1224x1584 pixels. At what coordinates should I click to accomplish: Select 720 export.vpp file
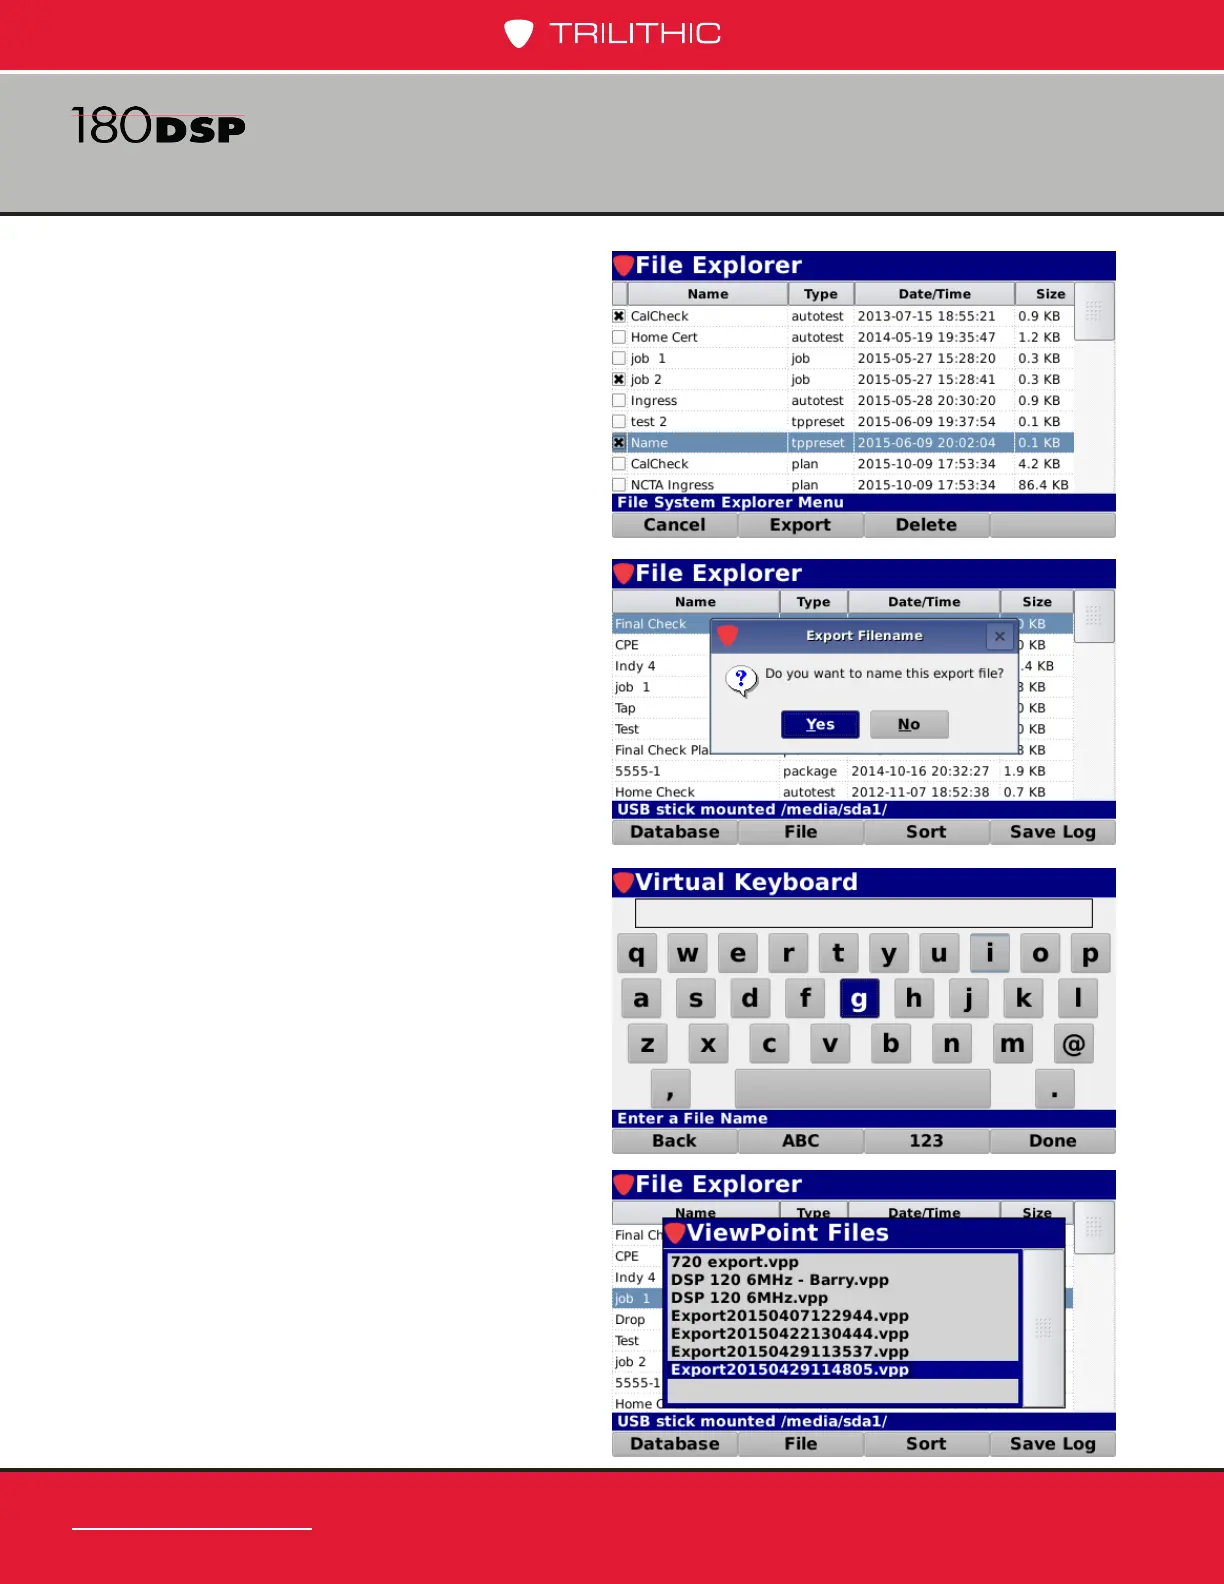pos(843,1262)
